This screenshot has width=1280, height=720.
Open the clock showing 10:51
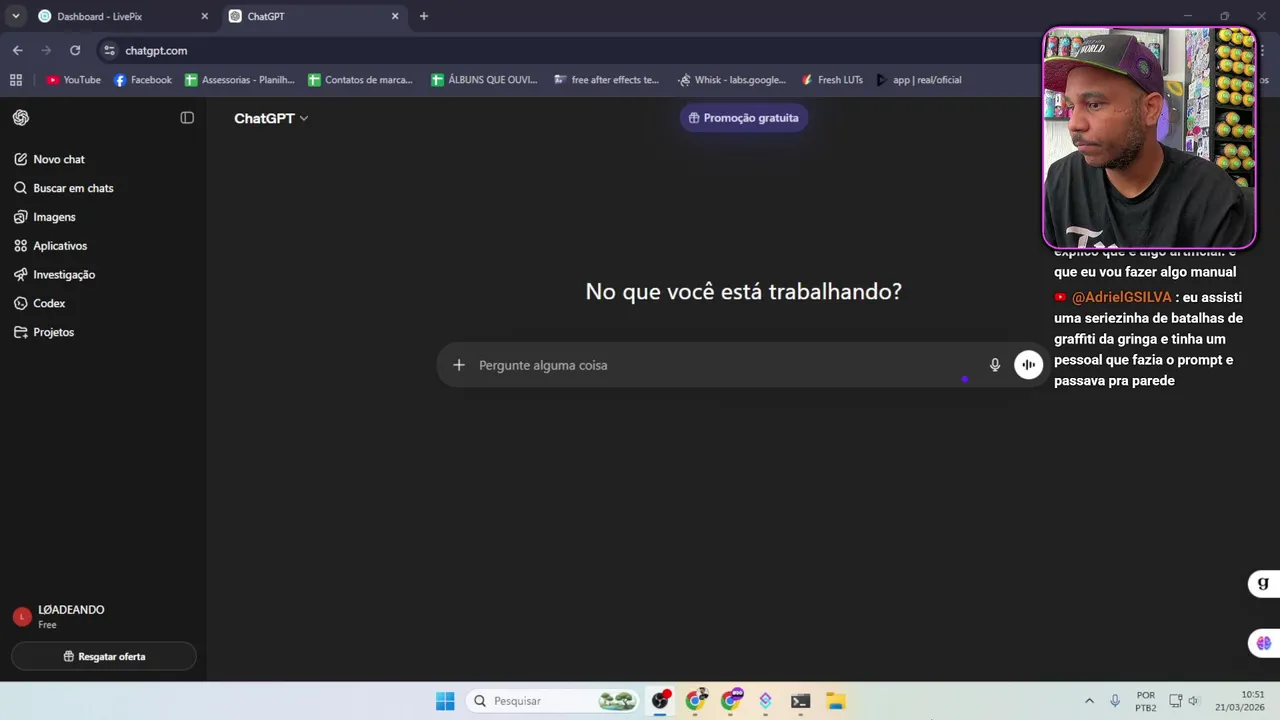coord(1240,701)
